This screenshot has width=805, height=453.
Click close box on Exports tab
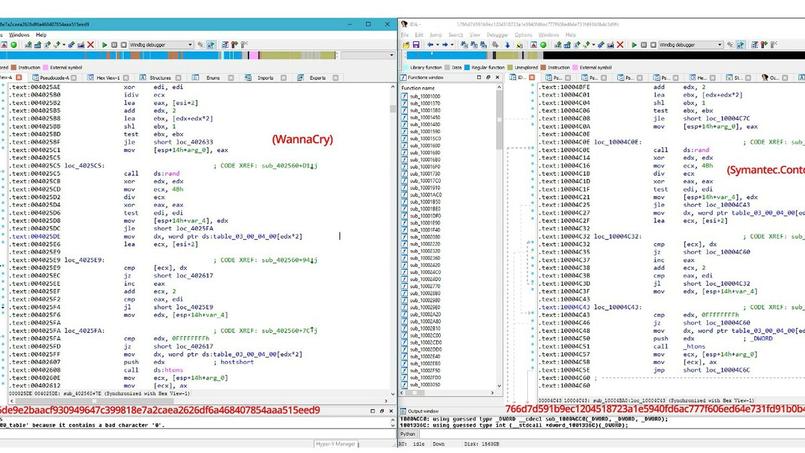335,78
